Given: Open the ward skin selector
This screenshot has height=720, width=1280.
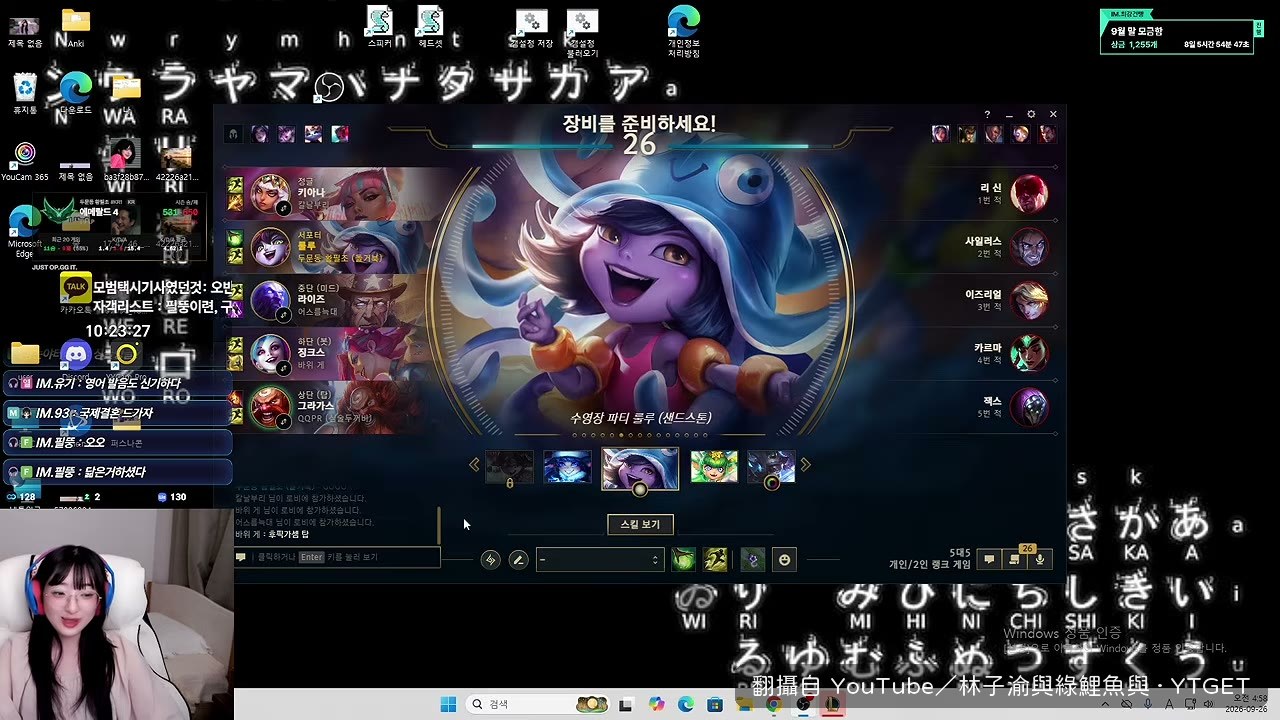Looking at the screenshot, I should point(752,560).
